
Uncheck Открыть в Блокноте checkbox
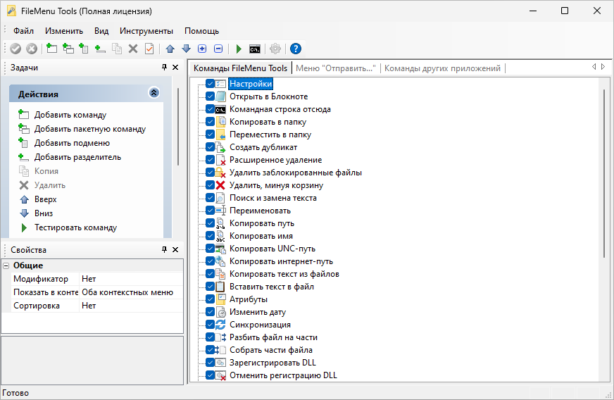(210, 96)
